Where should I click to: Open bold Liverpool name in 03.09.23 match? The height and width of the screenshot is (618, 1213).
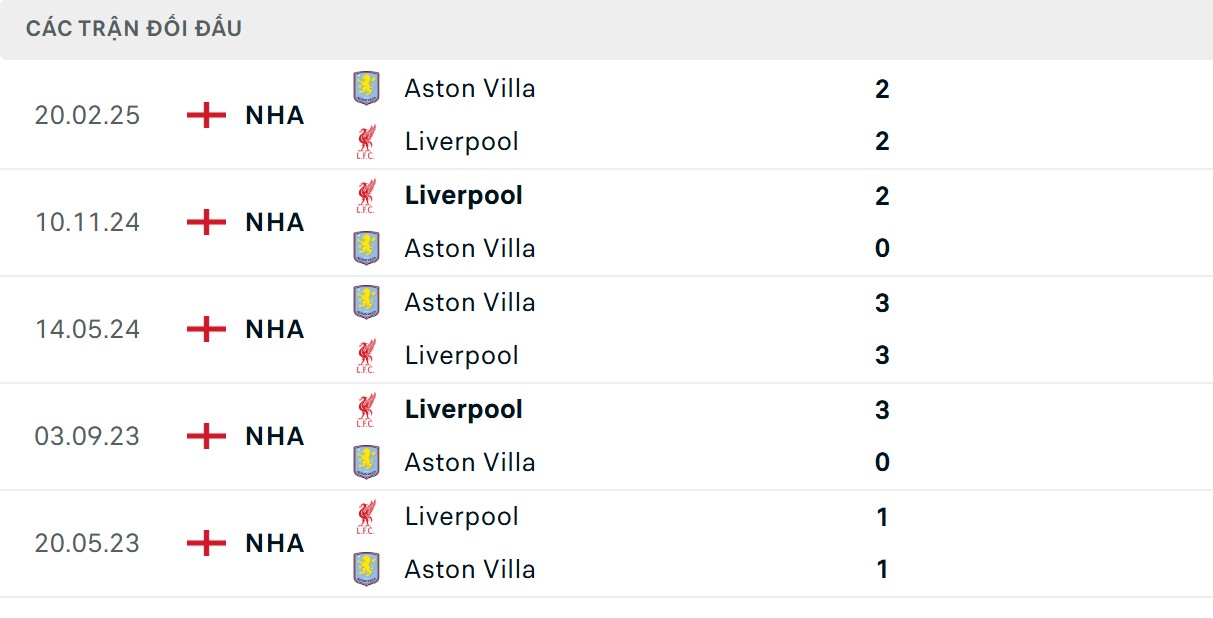coord(463,409)
